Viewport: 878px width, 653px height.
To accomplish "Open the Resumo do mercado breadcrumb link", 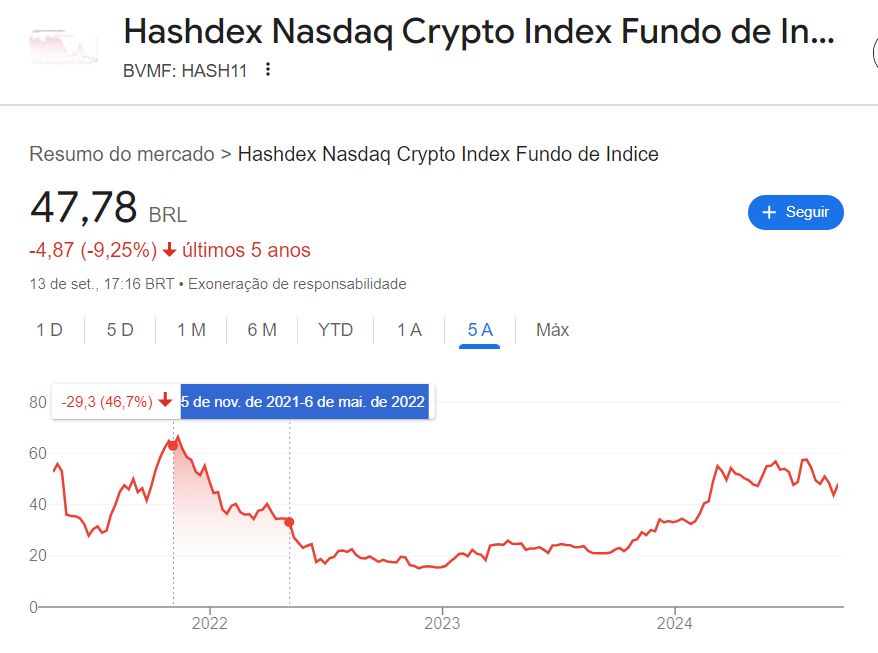I will coord(122,154).
